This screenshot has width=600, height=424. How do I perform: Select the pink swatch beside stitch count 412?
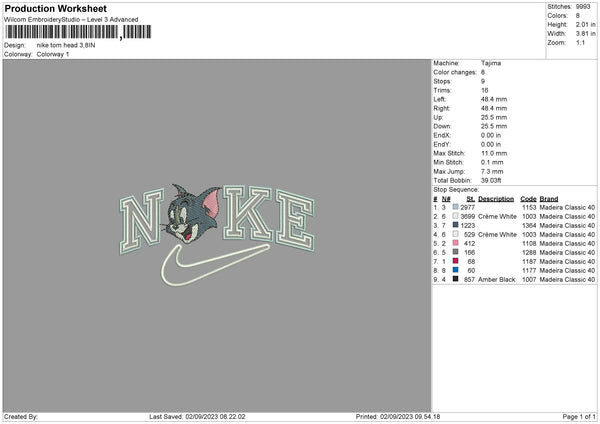tap(455, 243)
